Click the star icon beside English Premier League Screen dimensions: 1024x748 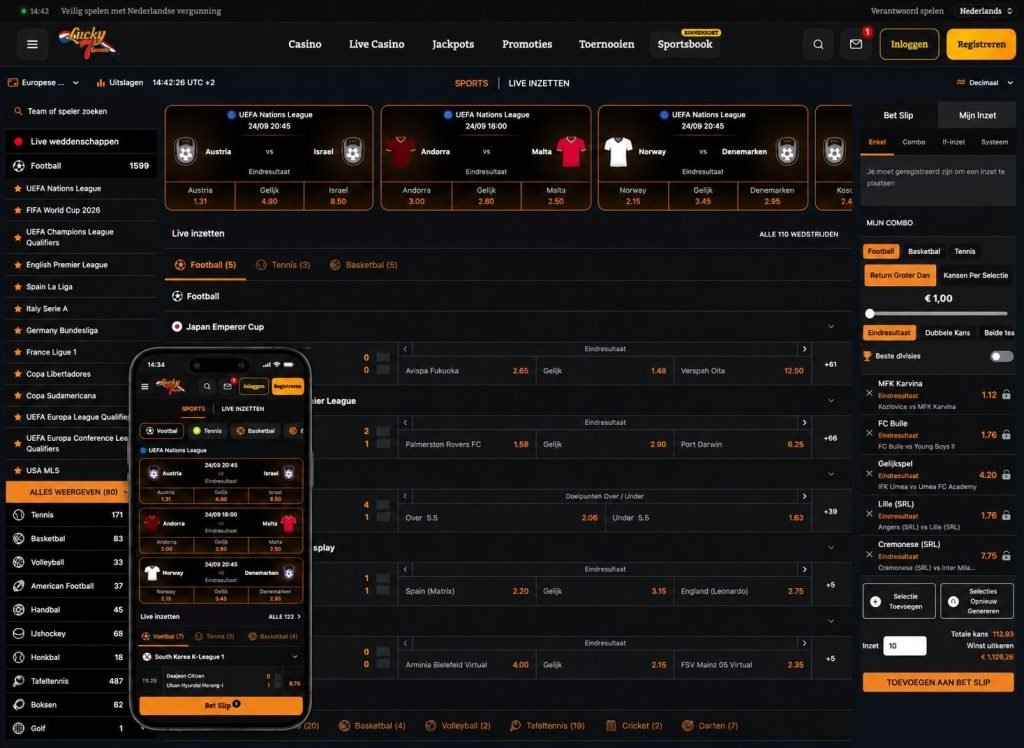(18, 265)
